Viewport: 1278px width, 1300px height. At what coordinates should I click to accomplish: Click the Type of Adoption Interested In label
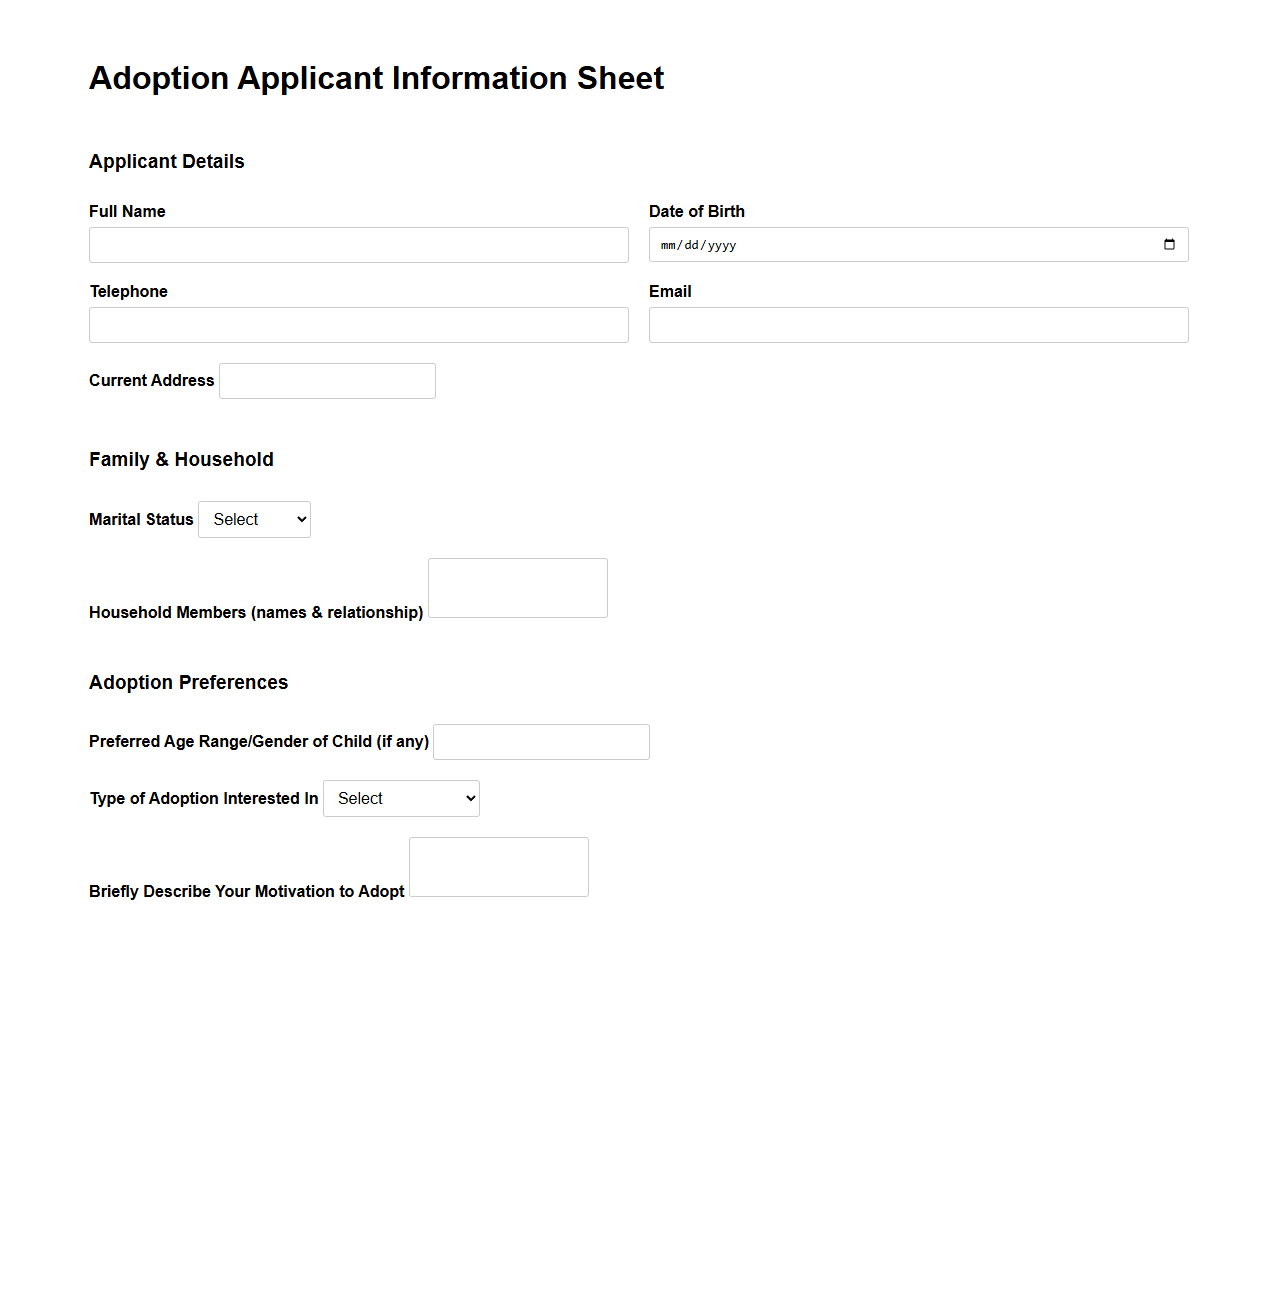(203, 798)
